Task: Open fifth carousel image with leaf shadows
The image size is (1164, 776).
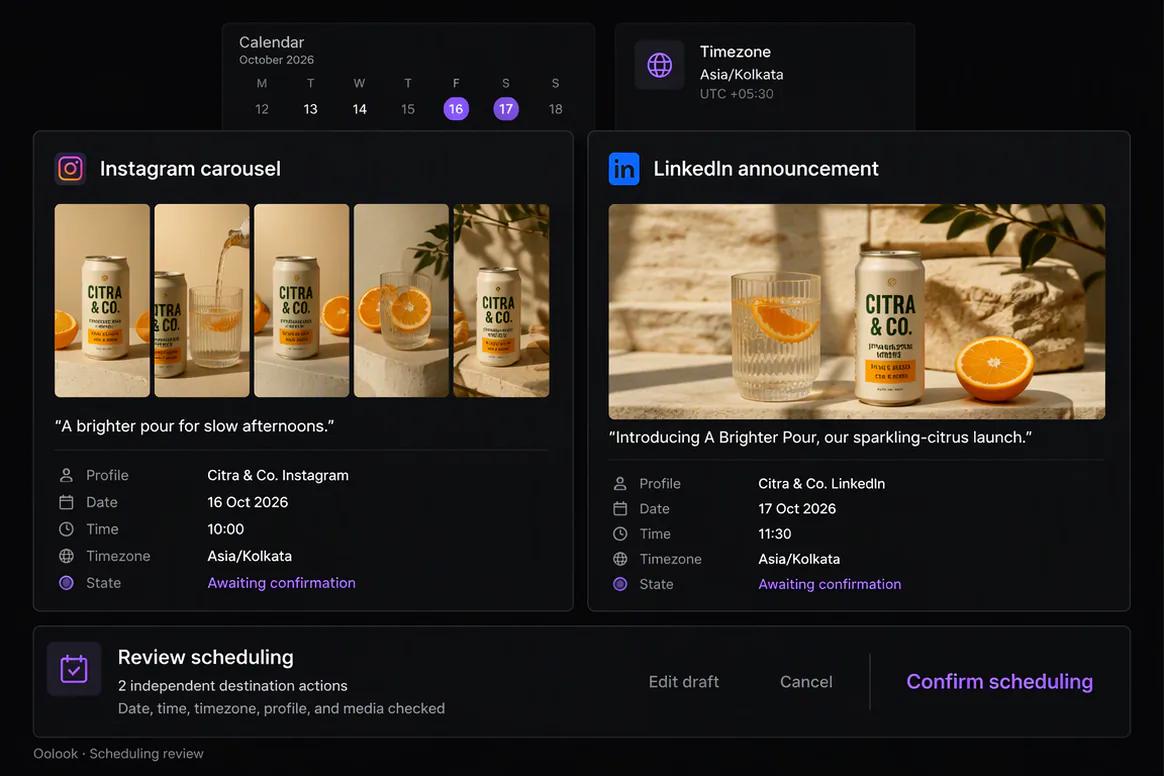Action: click(502, 301)
